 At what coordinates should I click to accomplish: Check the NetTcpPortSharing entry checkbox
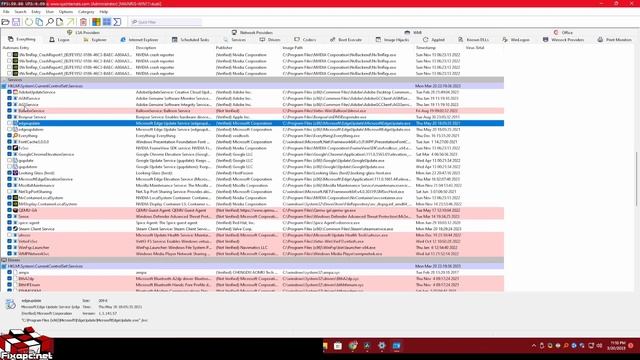[9, 191]
